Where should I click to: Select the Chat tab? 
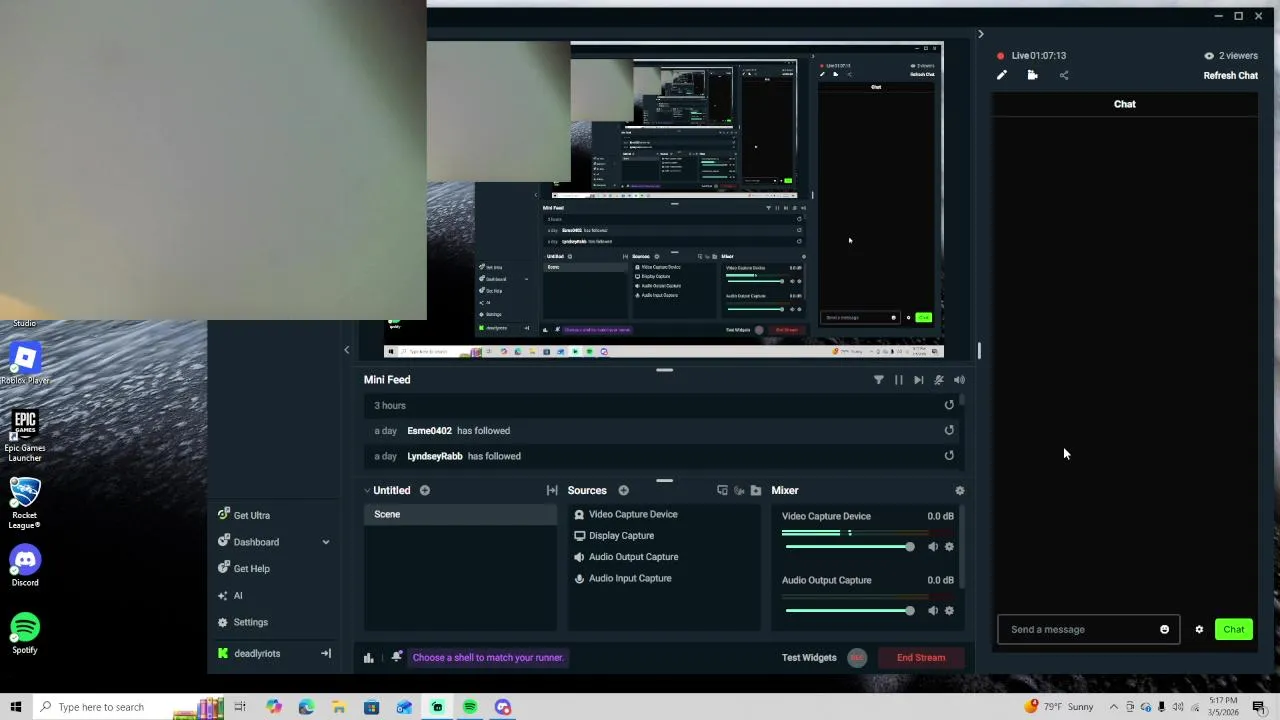click(1125, 104)
